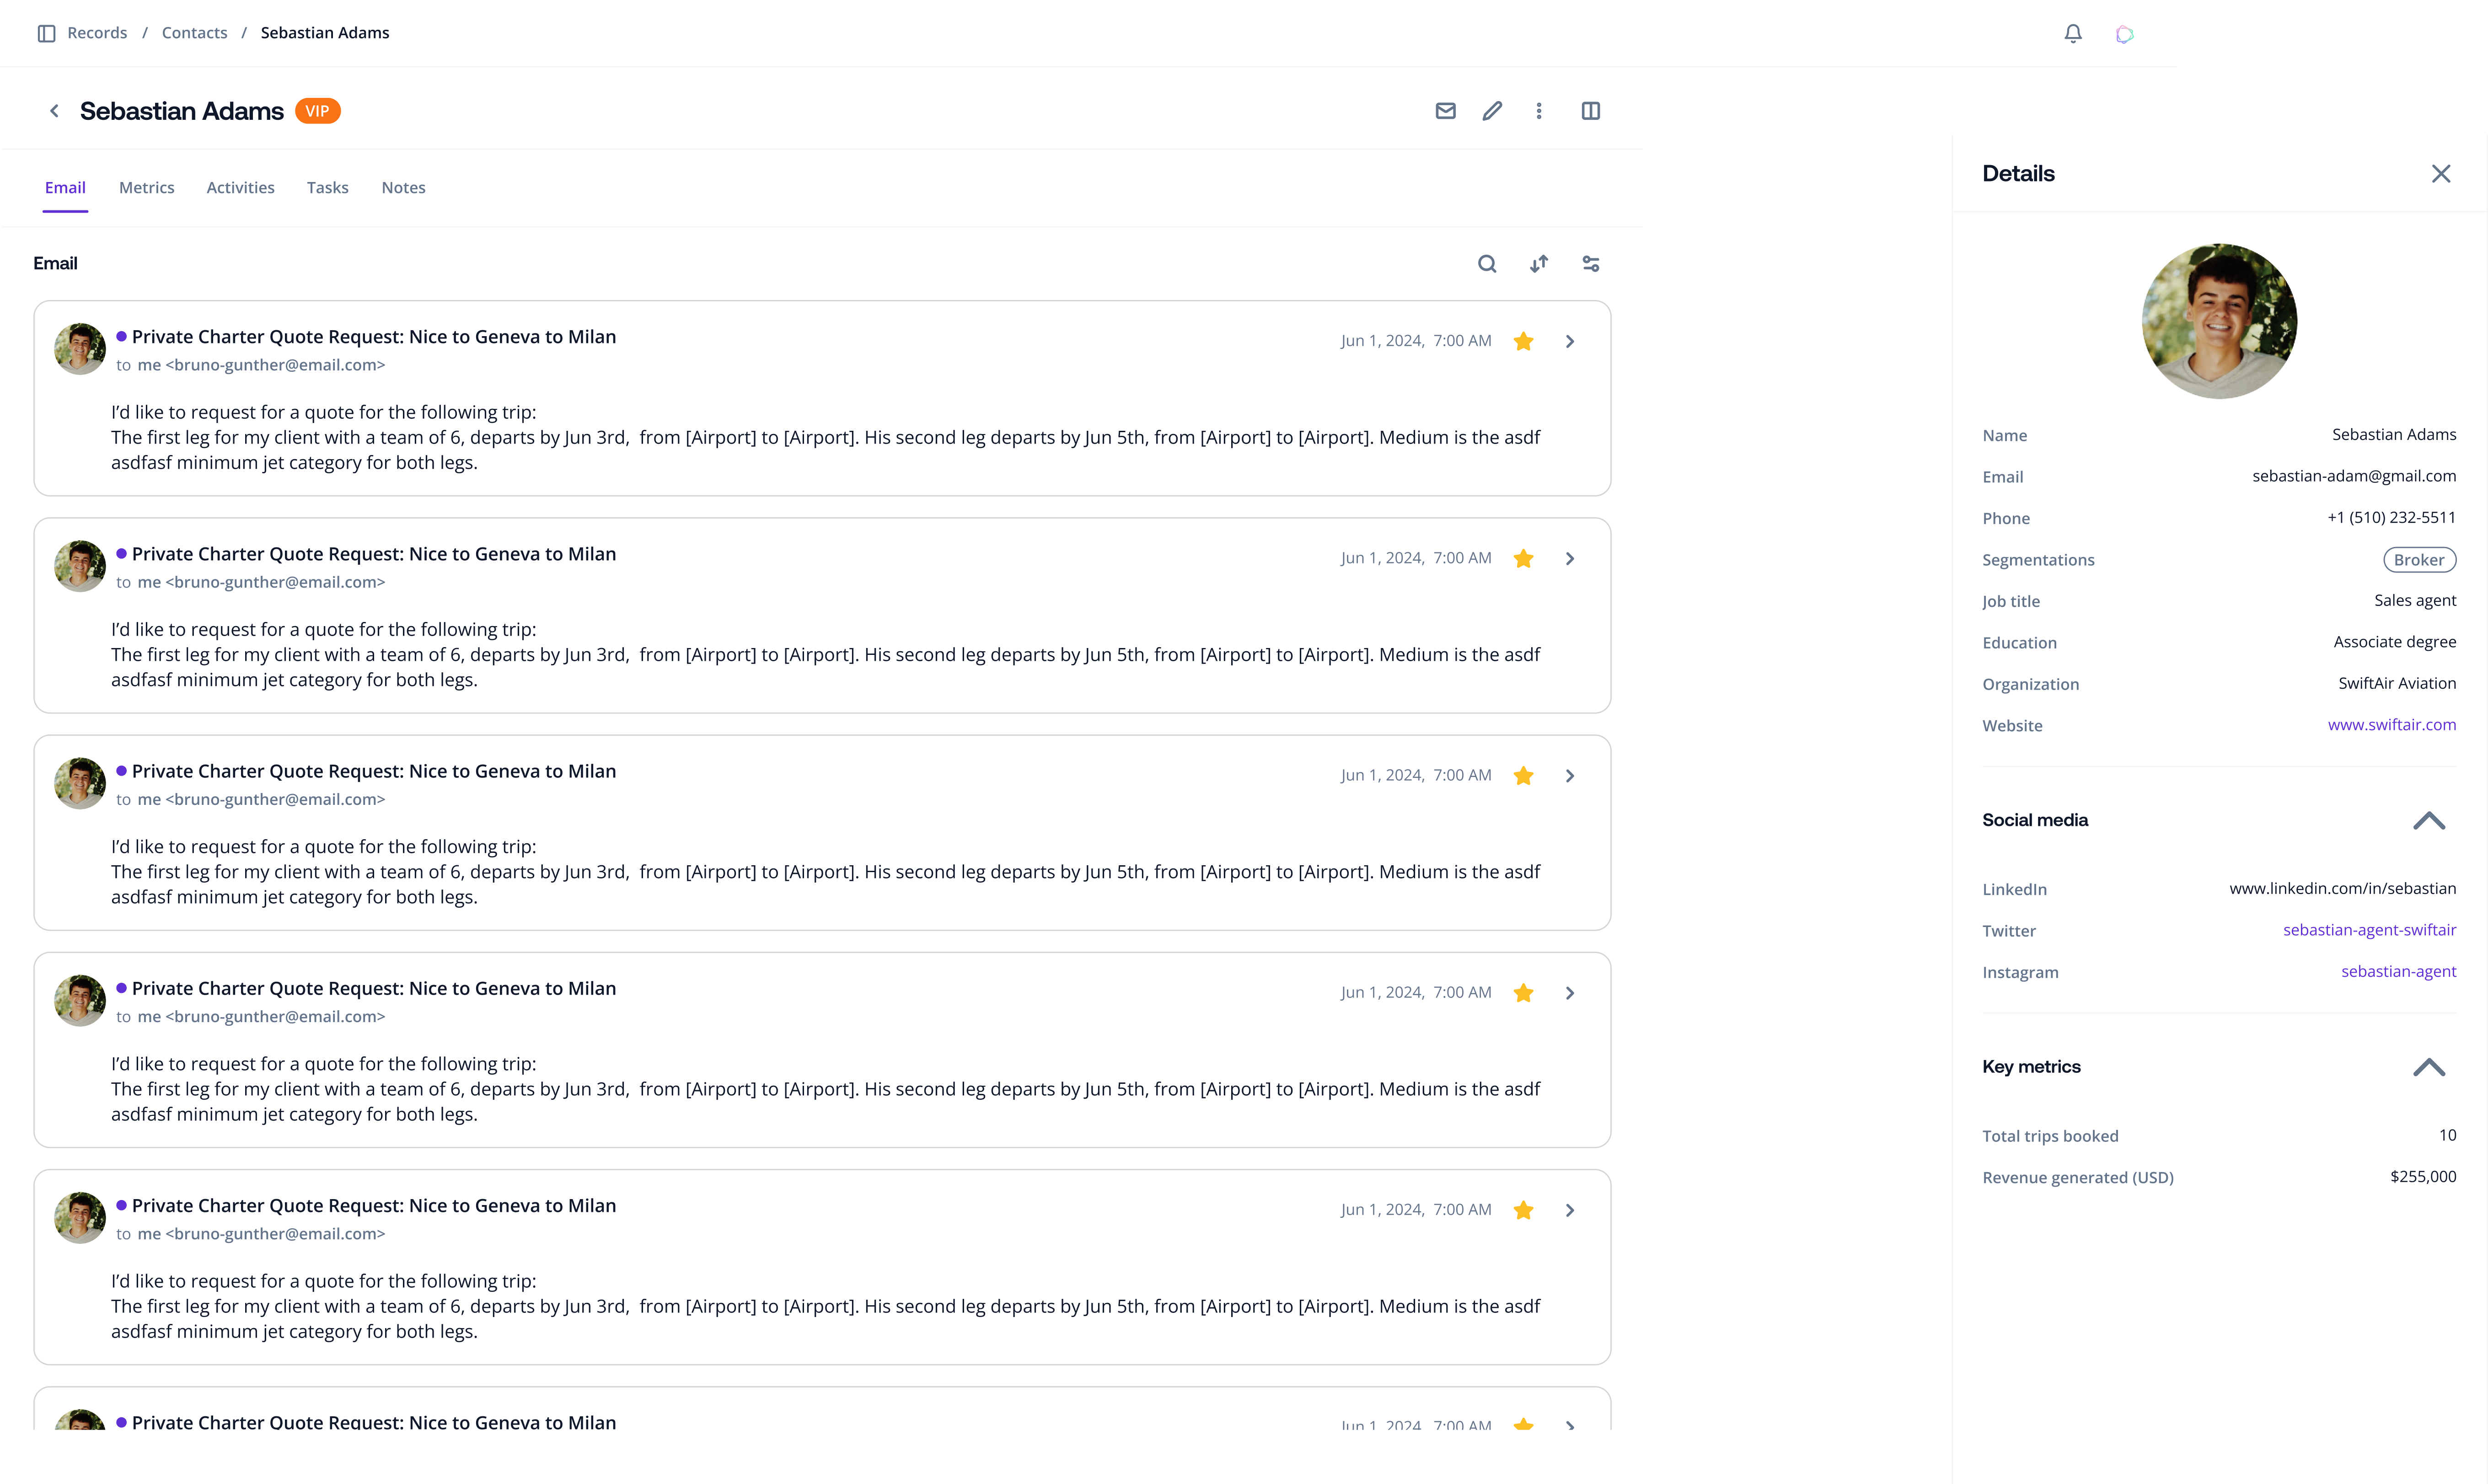Screen dimensions: 2488x1484
Task: Expand the fourth email with its chevron
Action: tap(1570, 992)
